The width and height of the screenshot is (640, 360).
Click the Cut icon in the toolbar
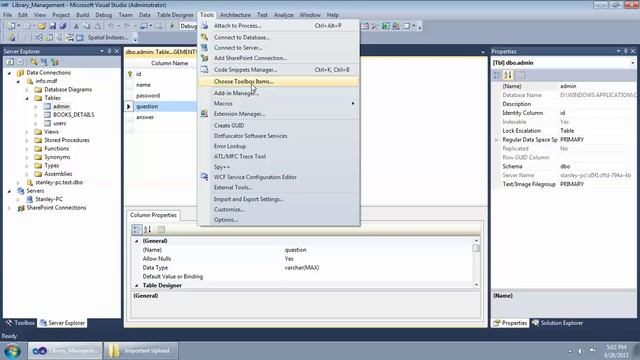tap(76, 26)
